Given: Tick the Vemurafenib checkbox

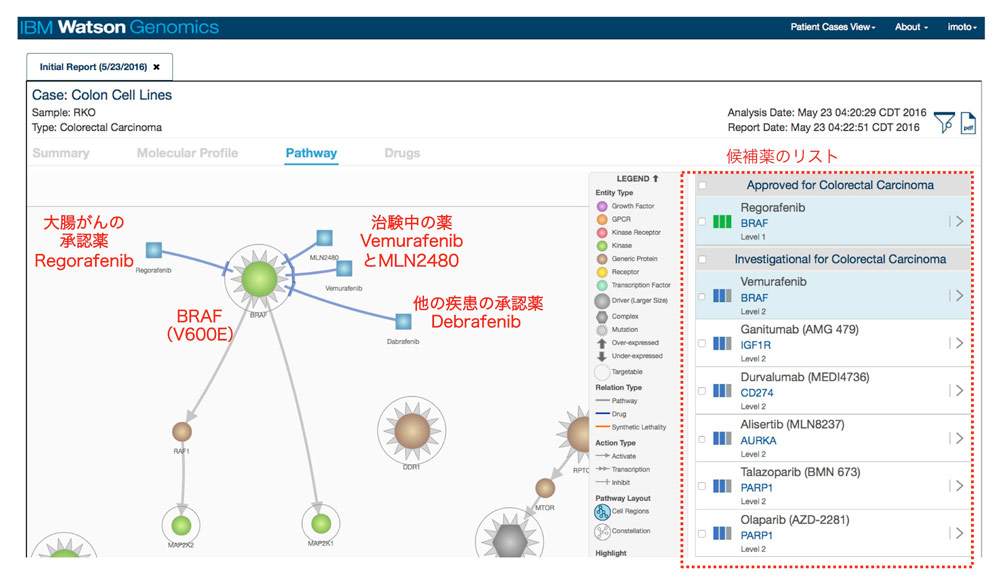Looking at the screenshot, I should 702,296.
